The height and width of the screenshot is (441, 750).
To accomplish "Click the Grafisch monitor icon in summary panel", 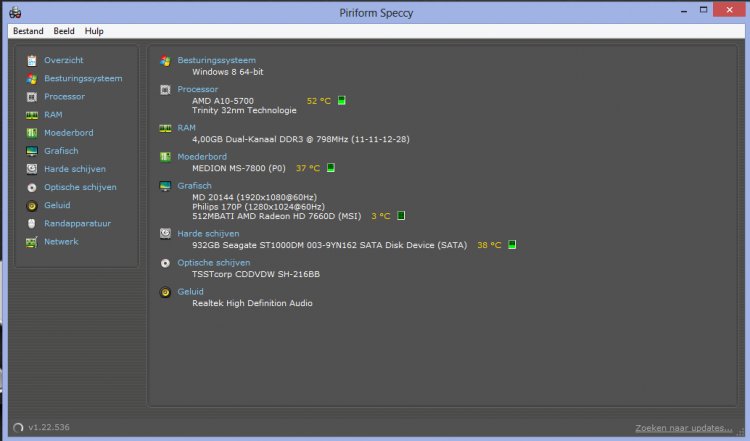I will tap(165, 186).
